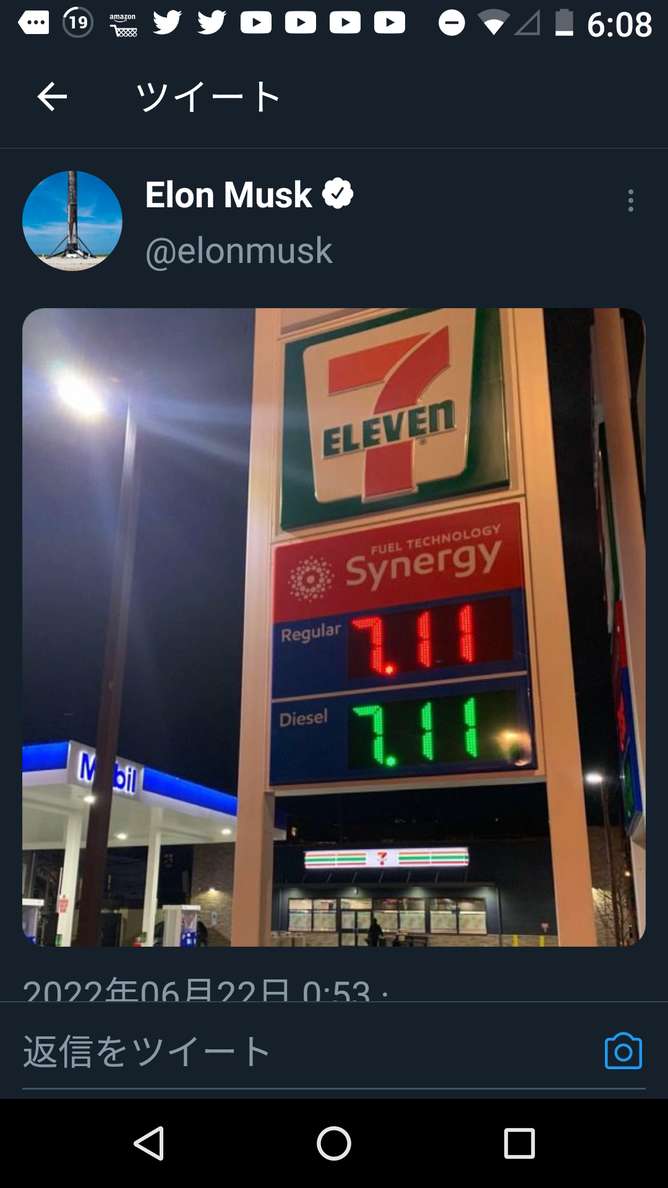The image size is (668, 1188).
Task: Tap the verified badge next to Elon Musk
Action: click(338, 195)
